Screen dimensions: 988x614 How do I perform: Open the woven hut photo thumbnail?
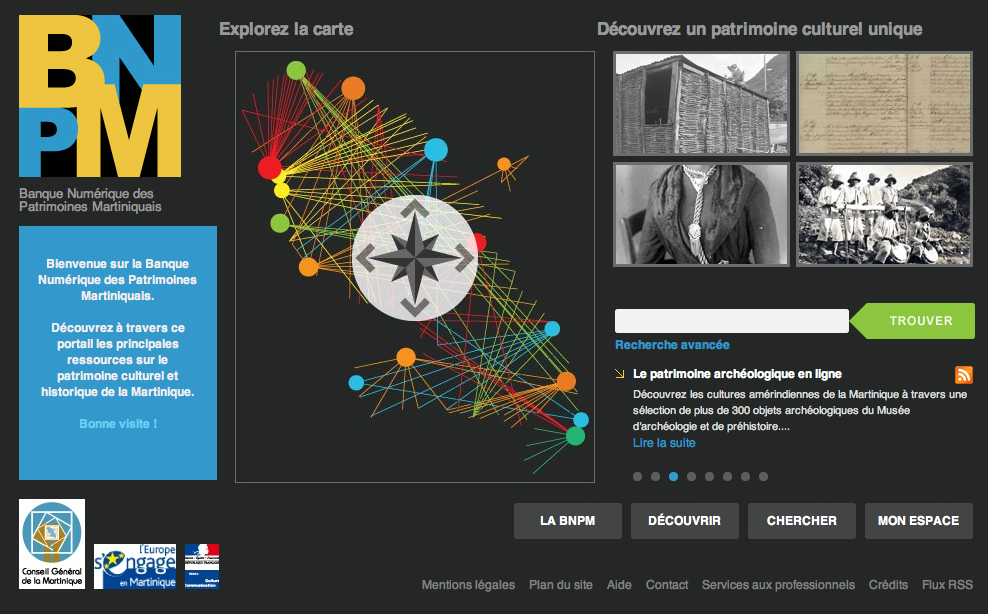click(701, 103)
